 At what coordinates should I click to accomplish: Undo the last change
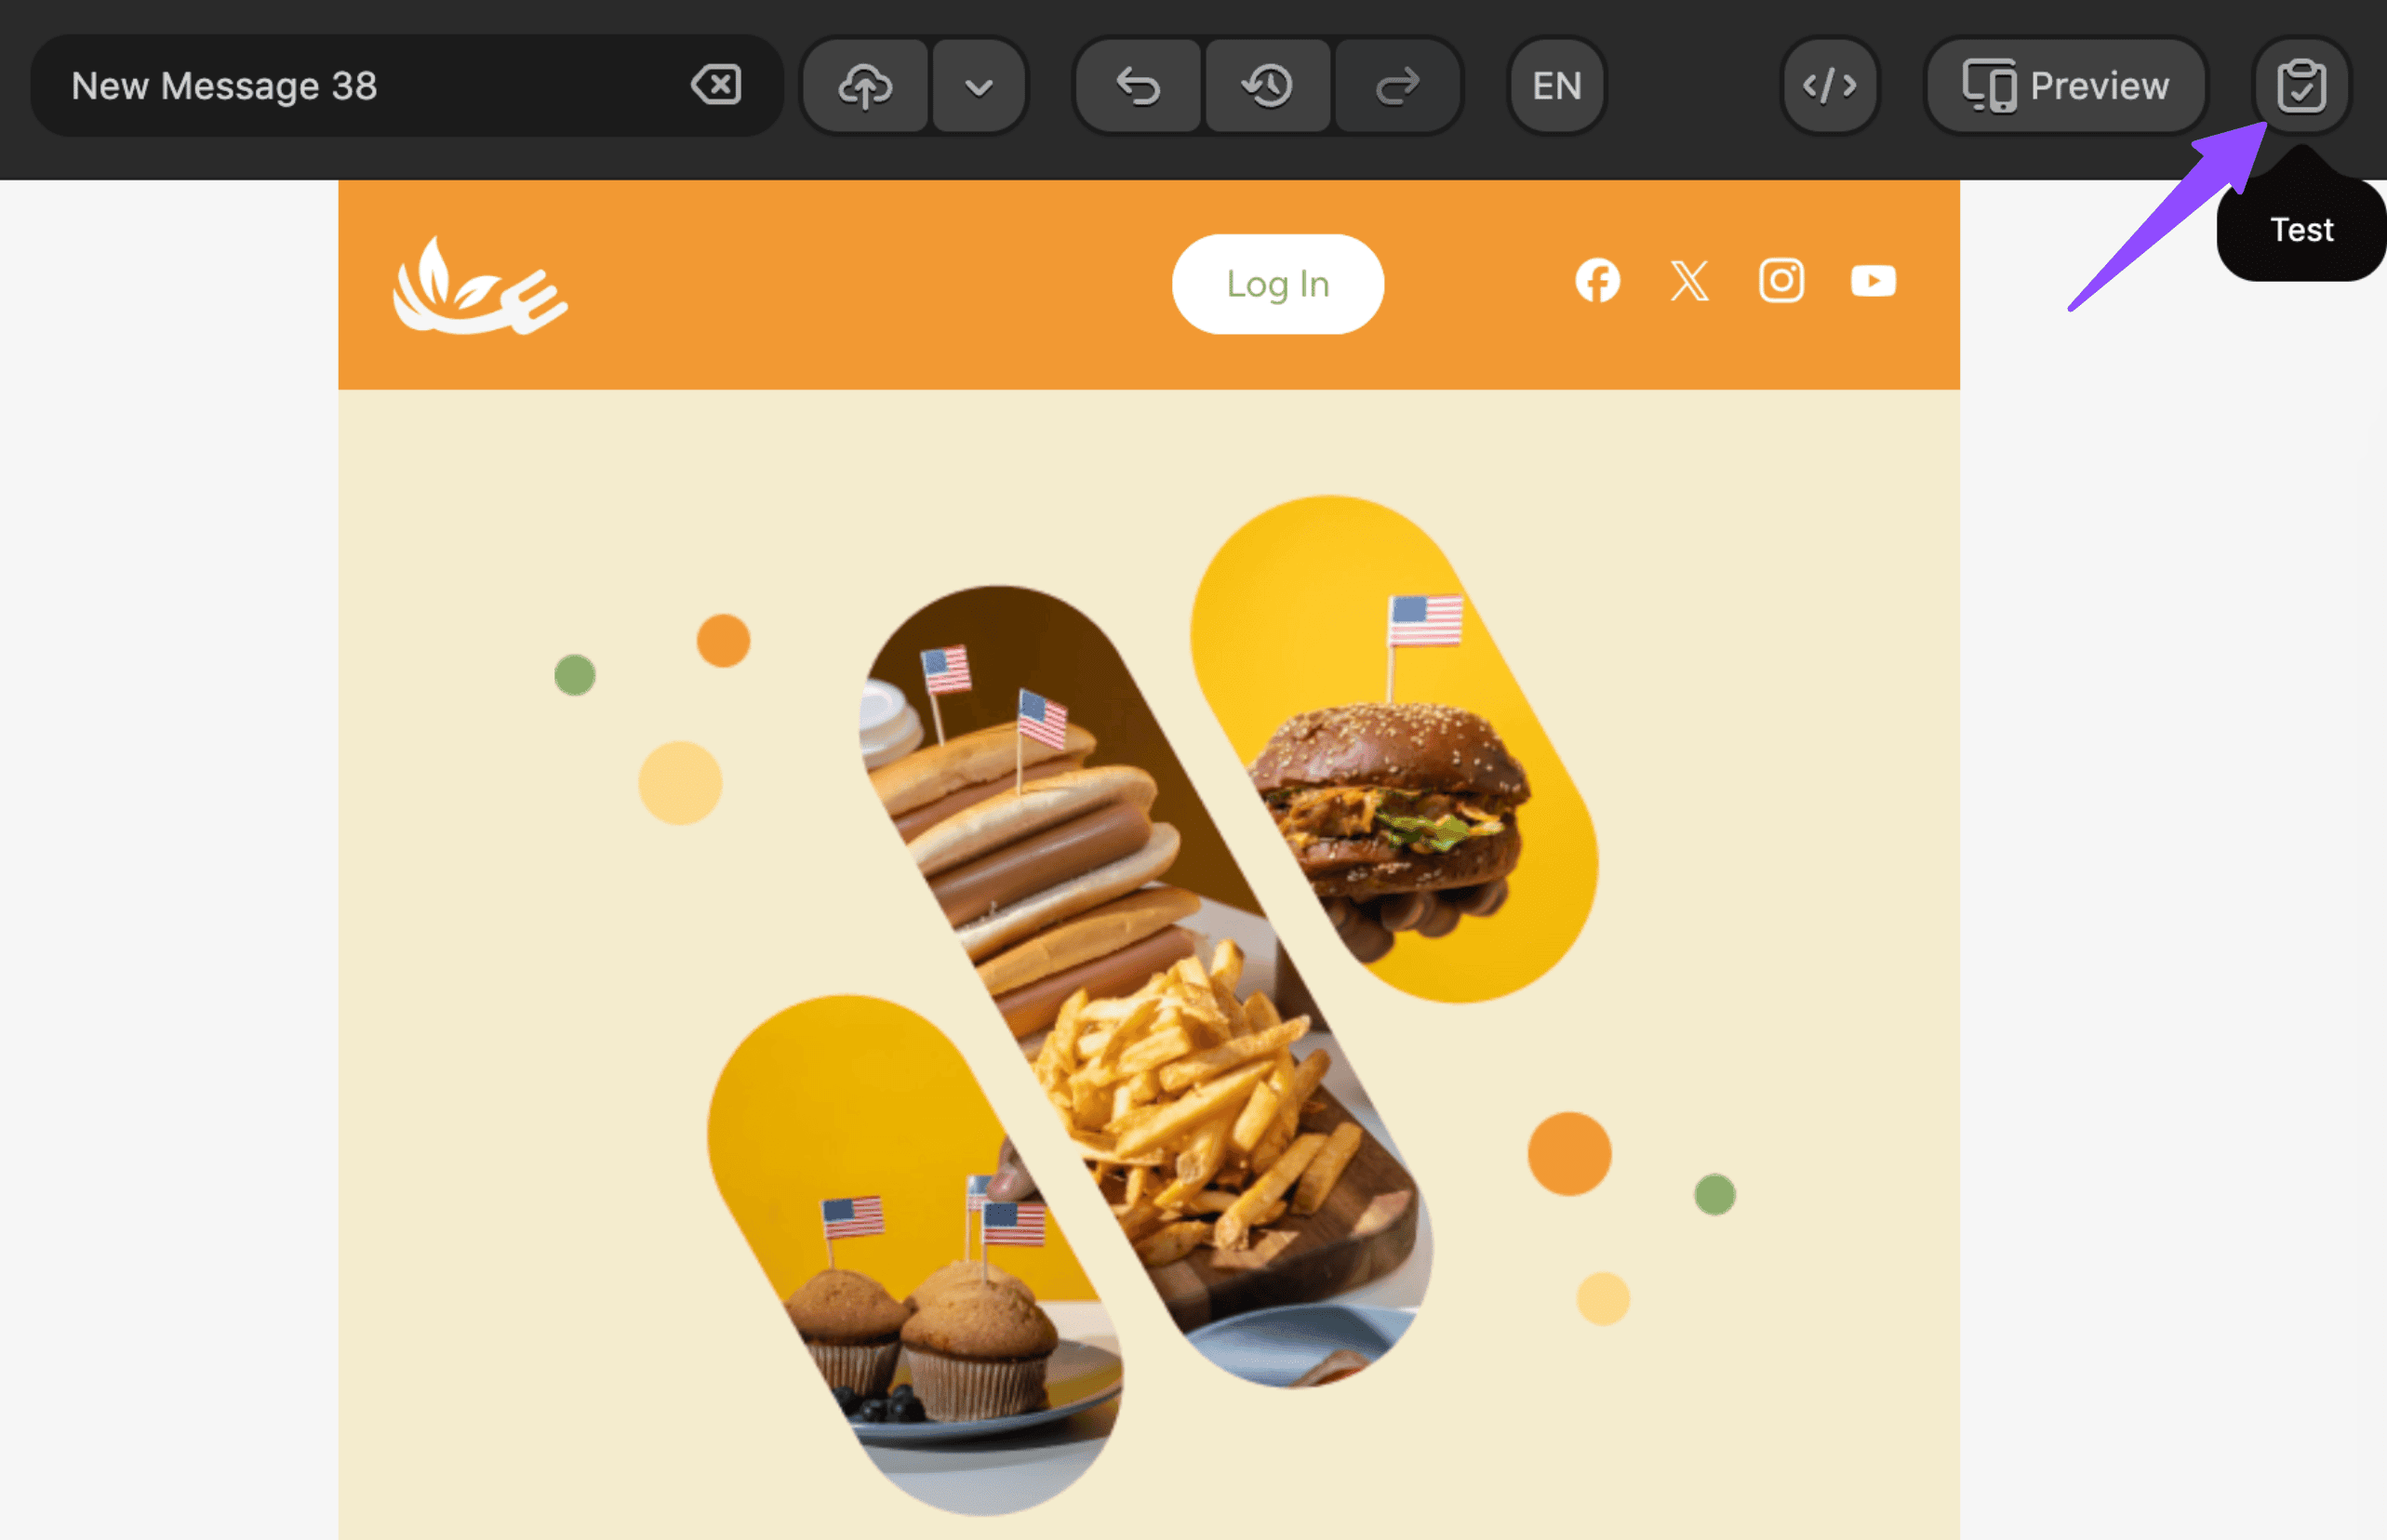pos(1139,86)
